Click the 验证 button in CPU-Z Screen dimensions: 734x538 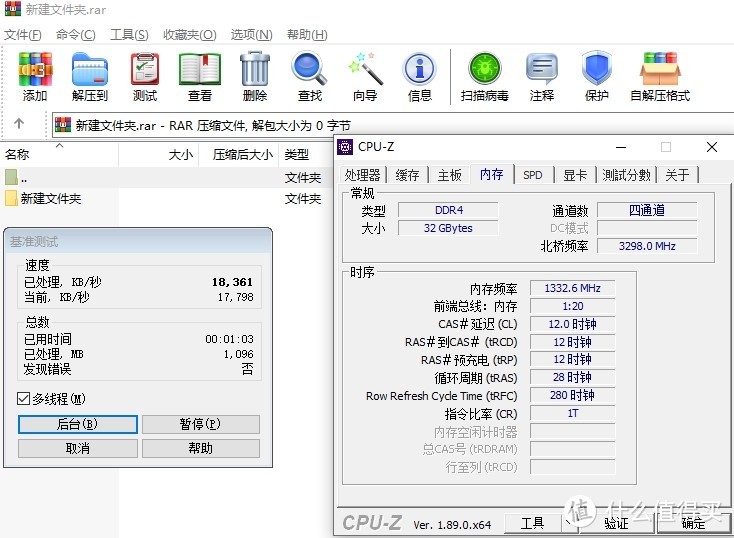[616, 523]
